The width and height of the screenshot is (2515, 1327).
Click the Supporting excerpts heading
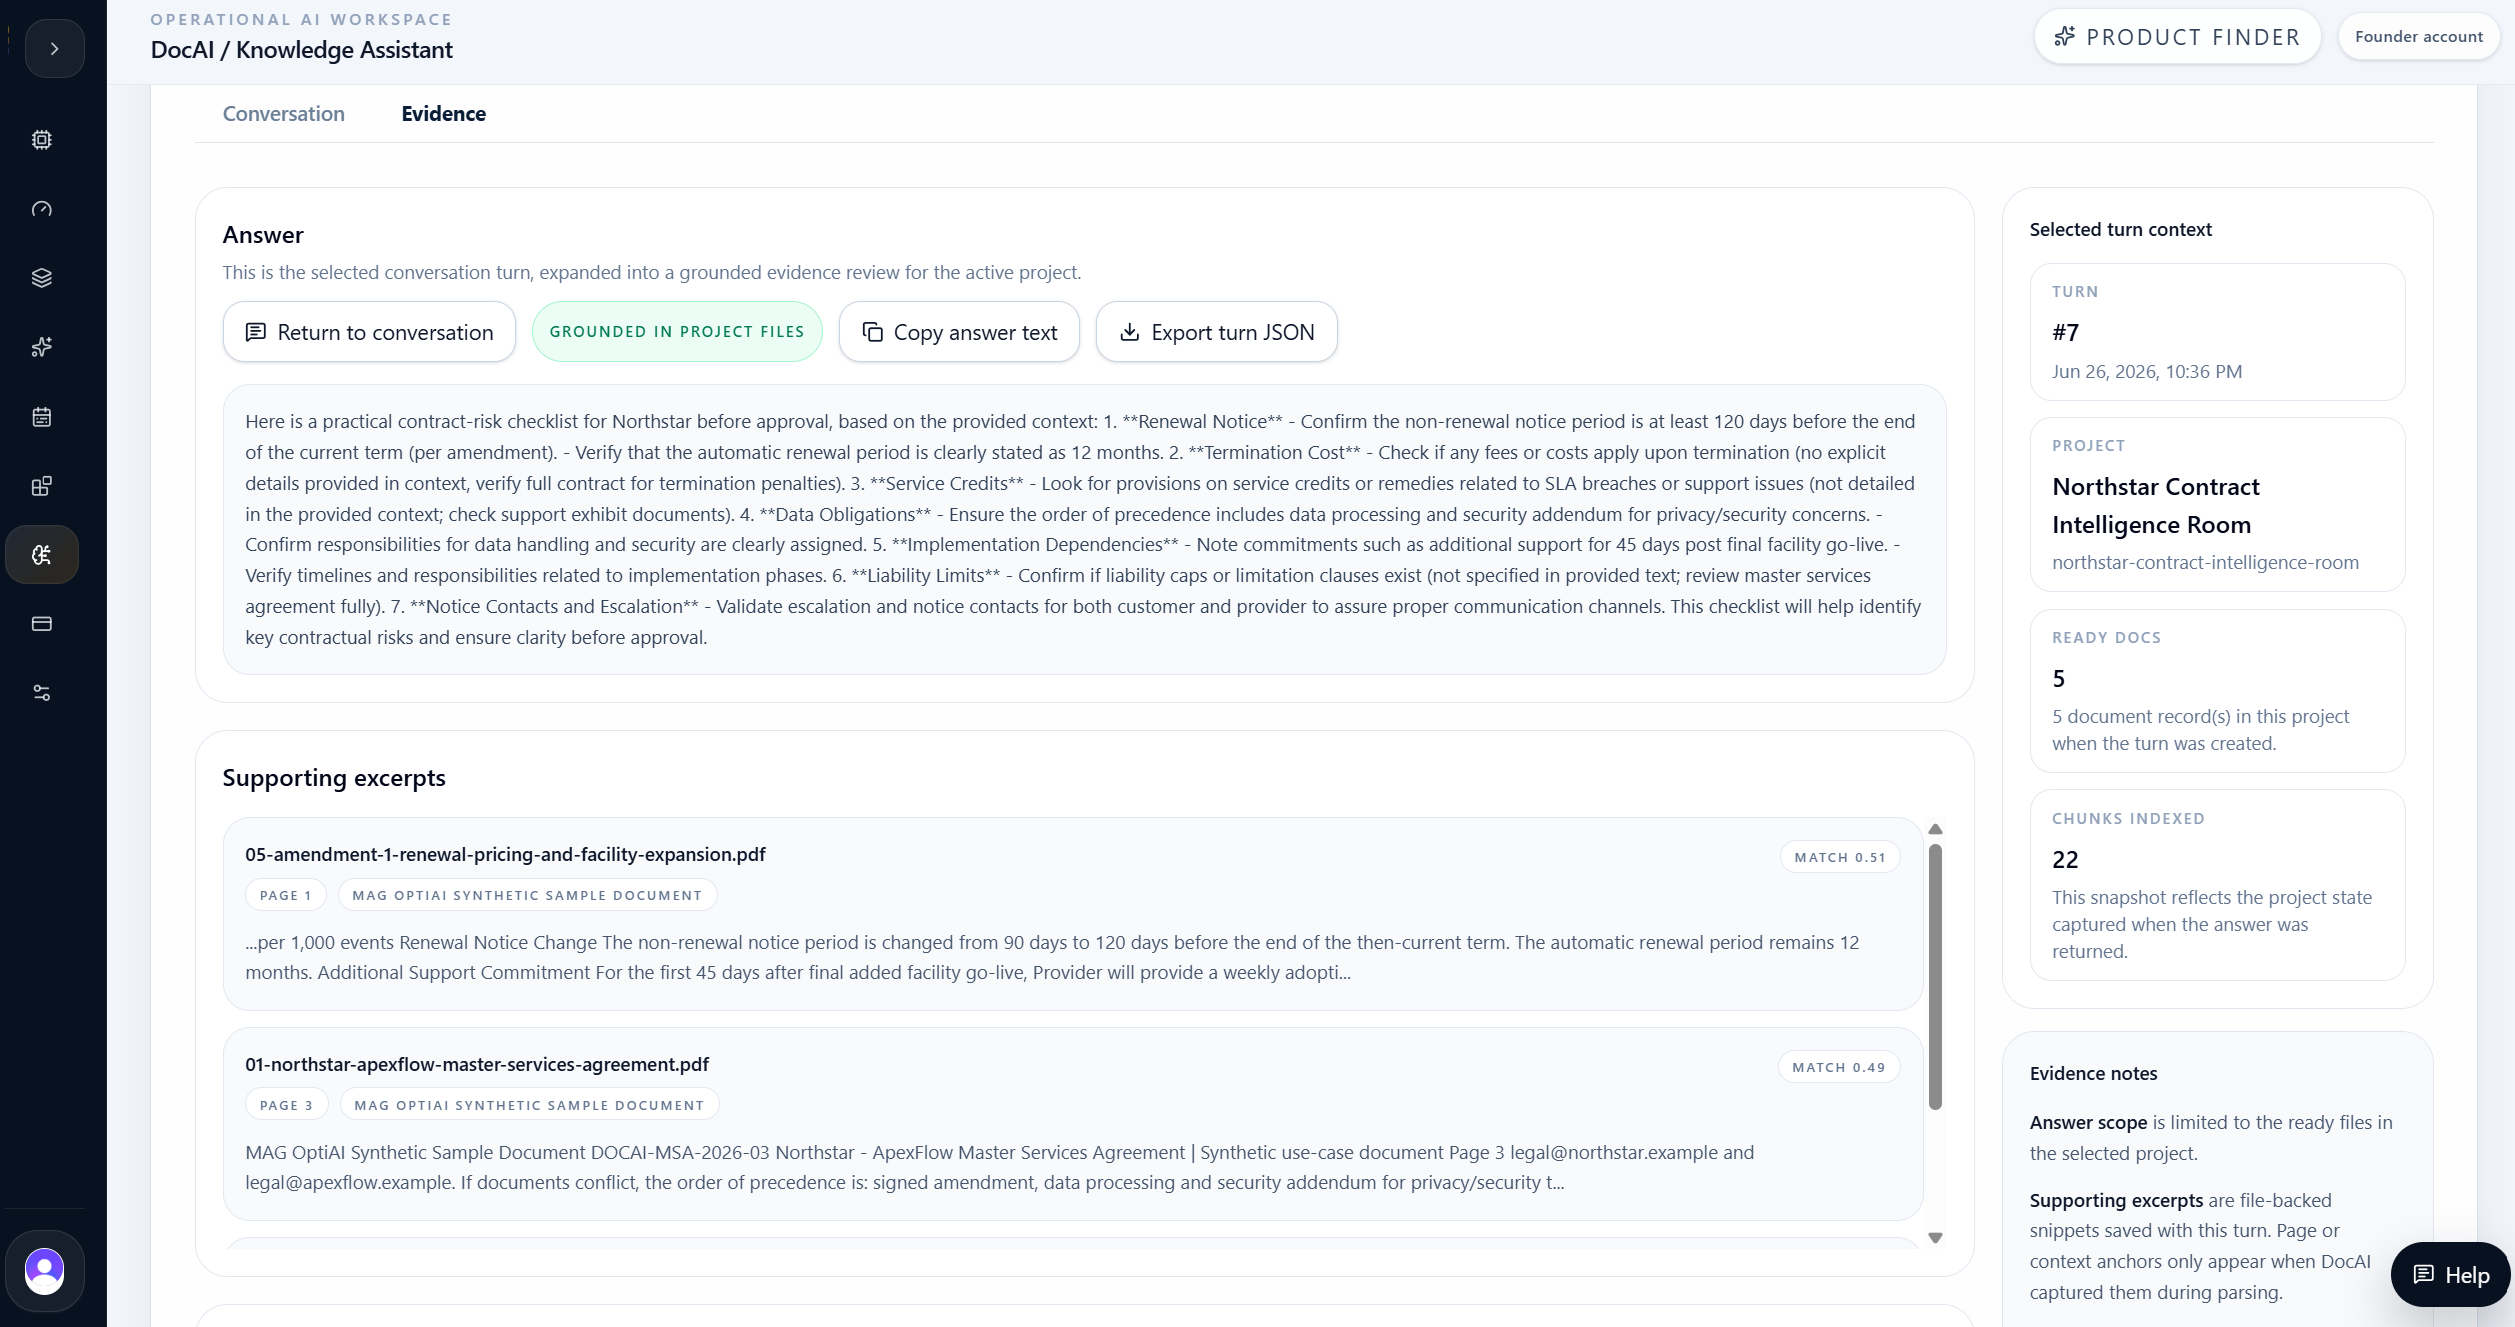pyautogui.click(x=334, y=778)
